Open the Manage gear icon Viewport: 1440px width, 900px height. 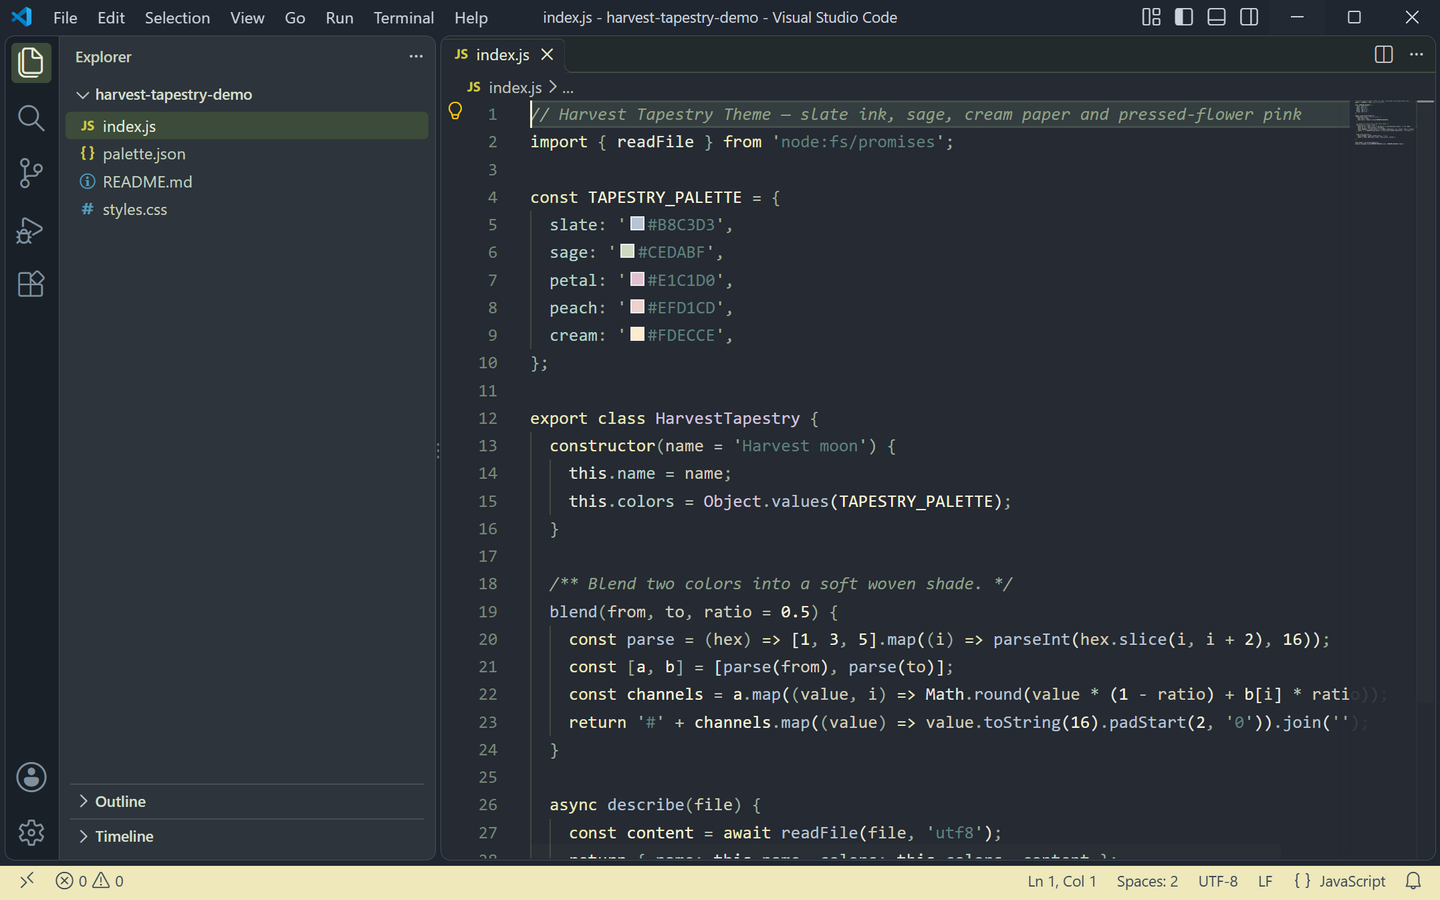click(31, 832)
